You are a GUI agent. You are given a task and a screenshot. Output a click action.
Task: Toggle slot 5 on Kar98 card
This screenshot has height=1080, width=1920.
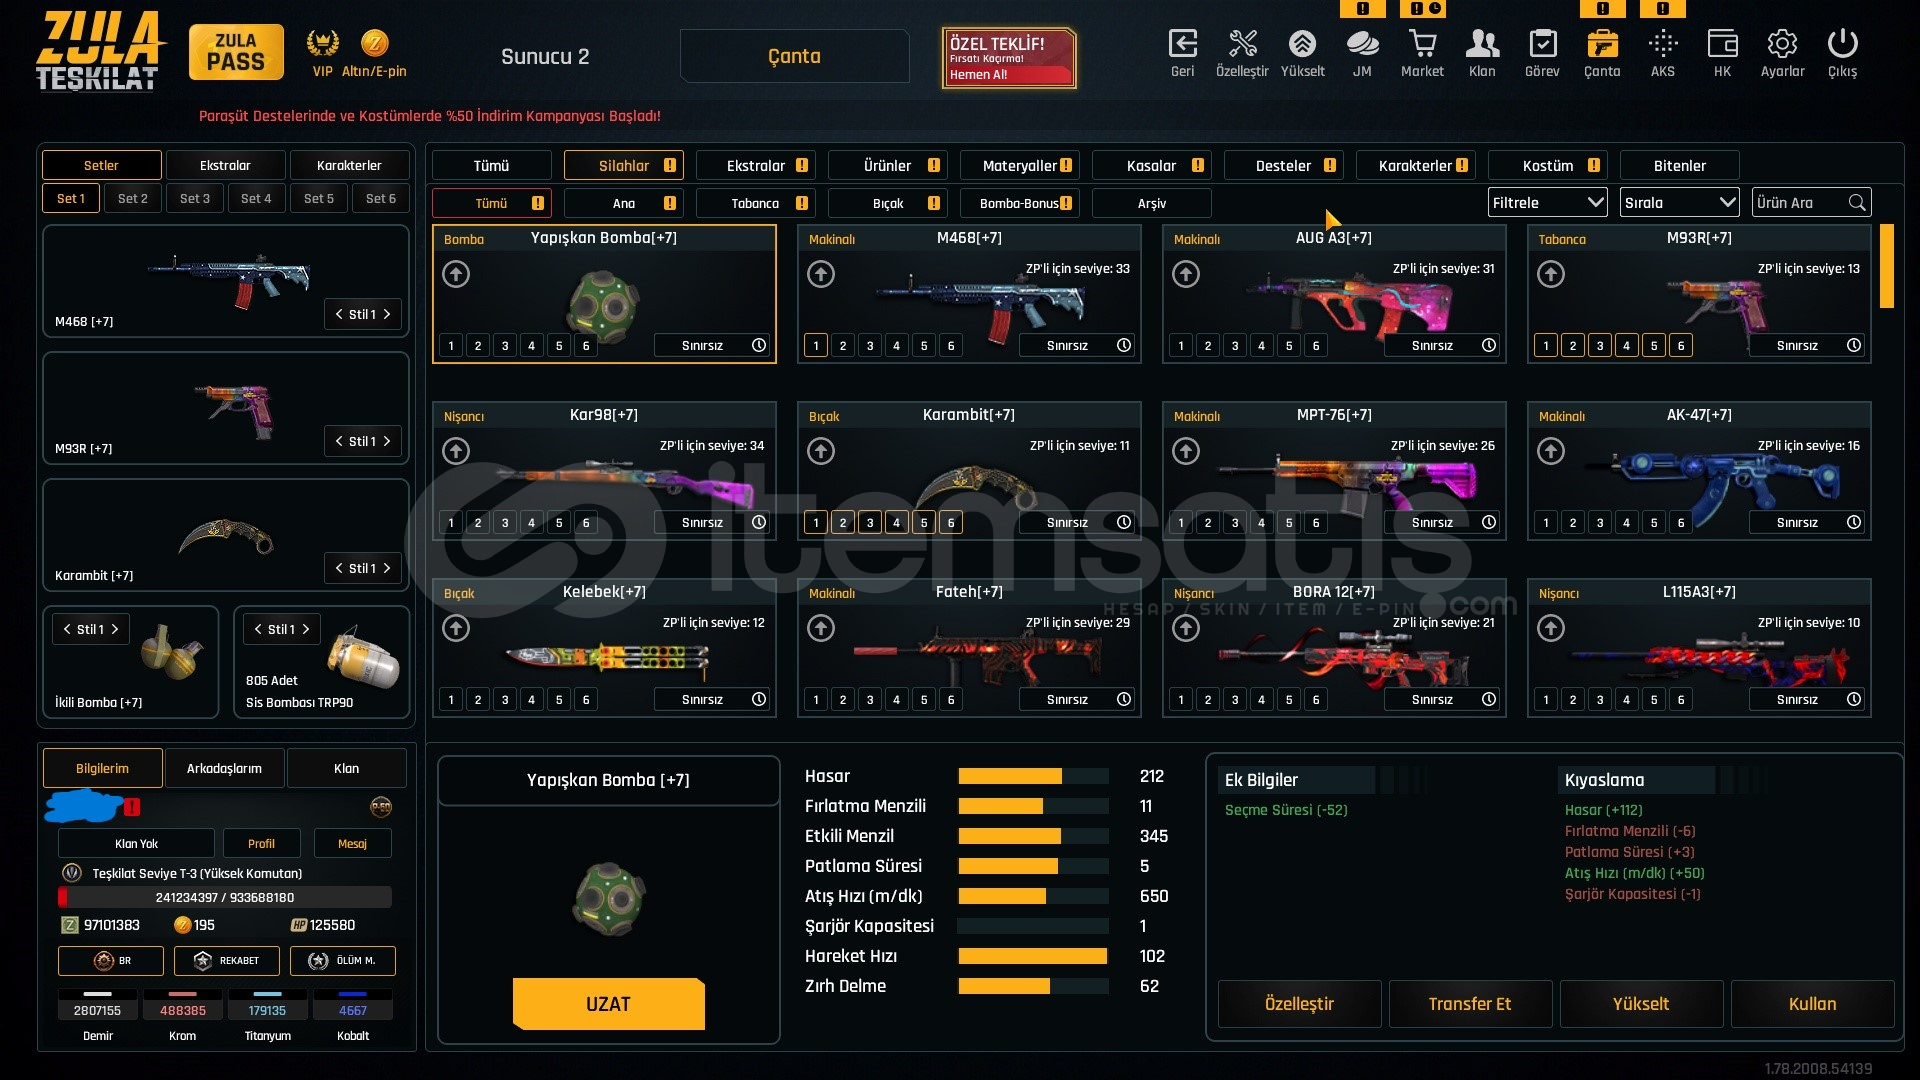coord(559,523)
